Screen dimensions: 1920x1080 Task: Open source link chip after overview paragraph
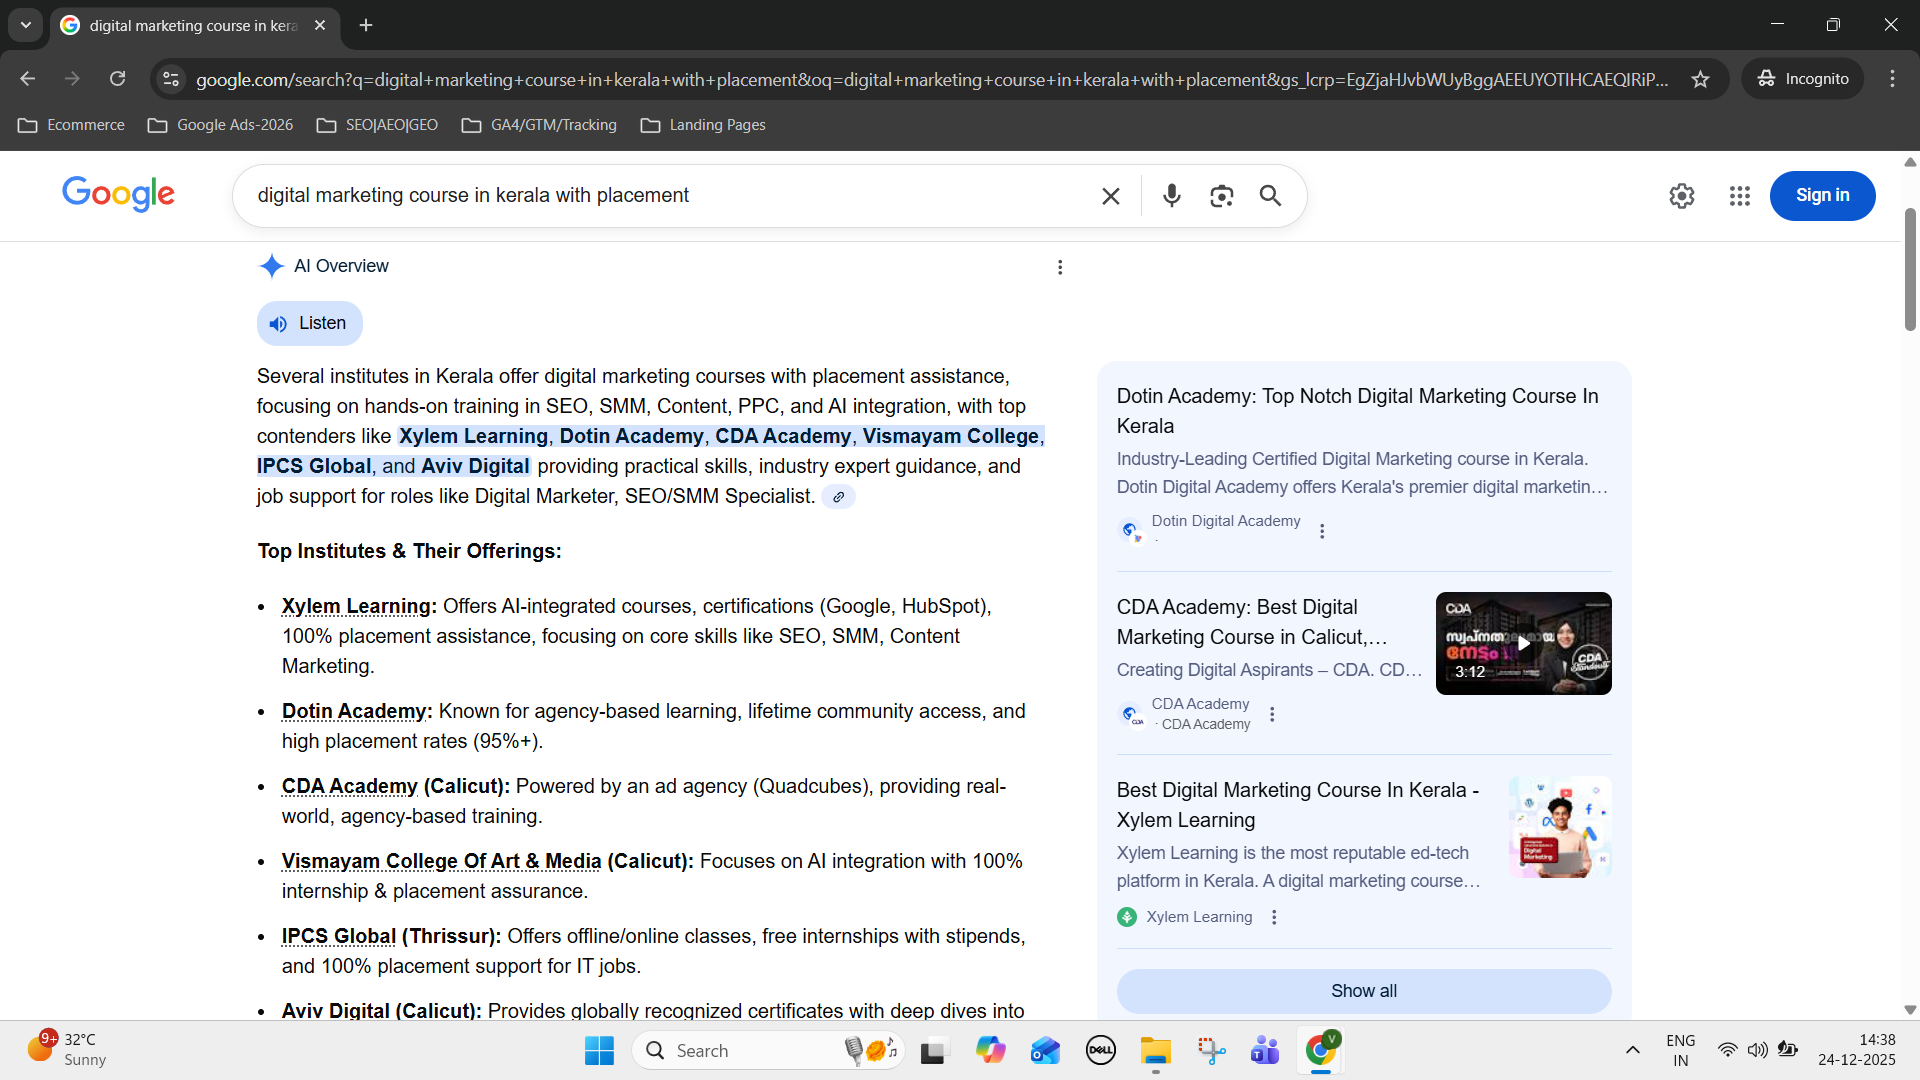(x=838, y=497)
